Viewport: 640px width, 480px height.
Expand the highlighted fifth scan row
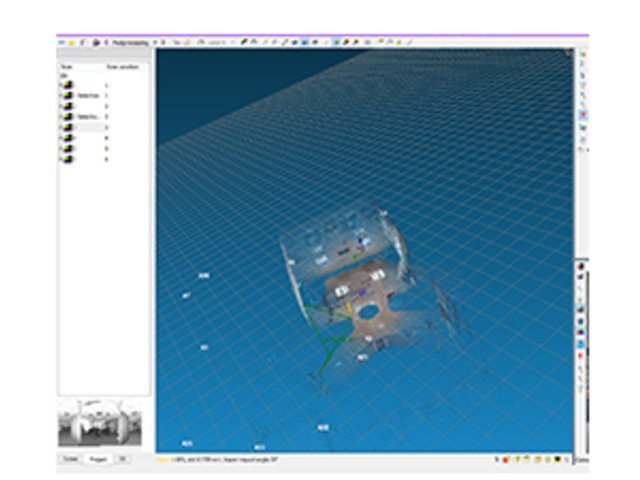(61, 127)
